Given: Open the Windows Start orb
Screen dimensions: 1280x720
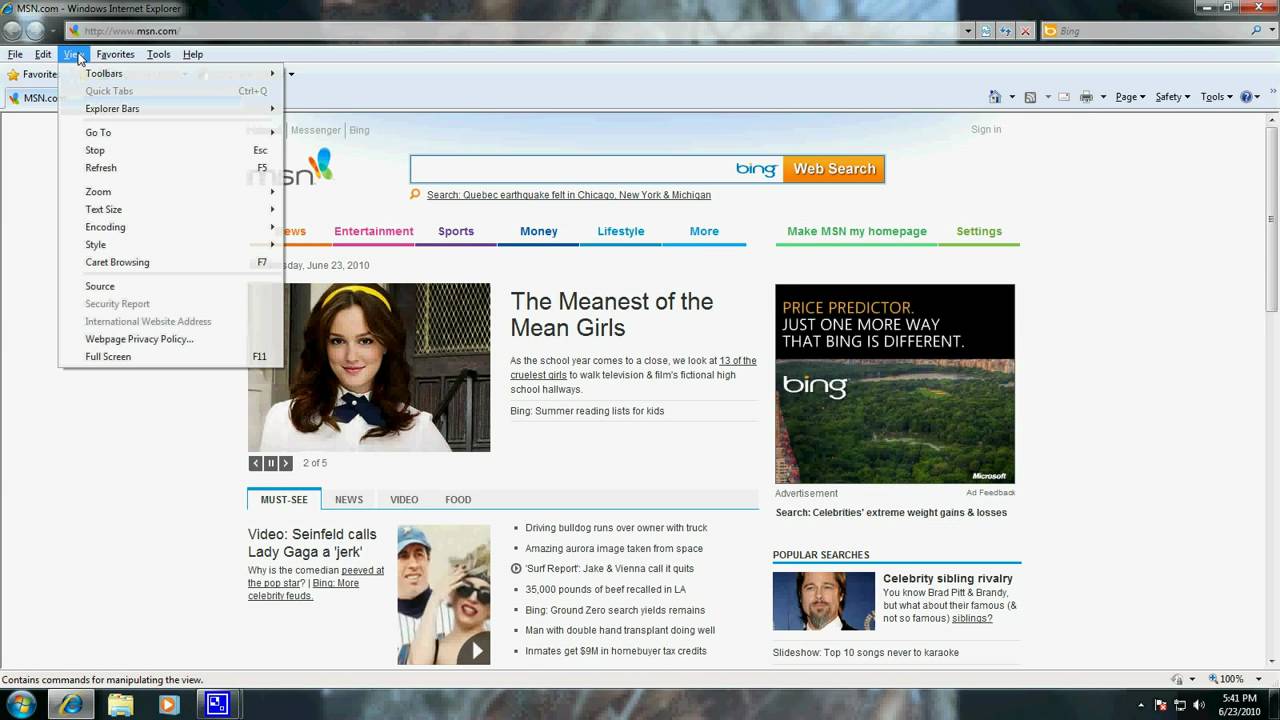Looking at the screenshot, I should coord(21,704).
